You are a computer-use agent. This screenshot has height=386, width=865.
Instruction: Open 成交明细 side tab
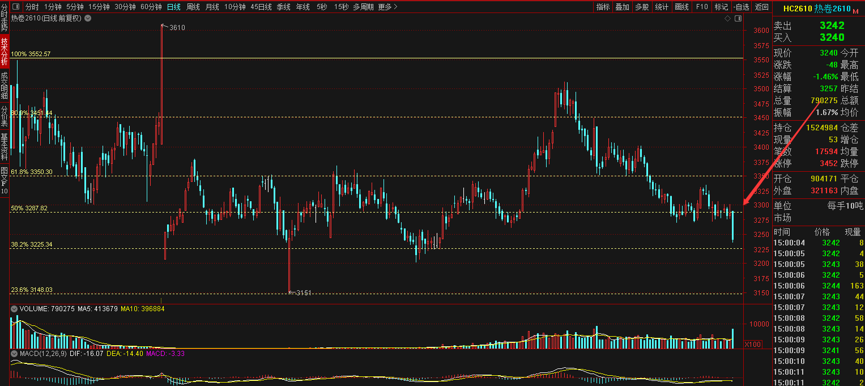4,85
